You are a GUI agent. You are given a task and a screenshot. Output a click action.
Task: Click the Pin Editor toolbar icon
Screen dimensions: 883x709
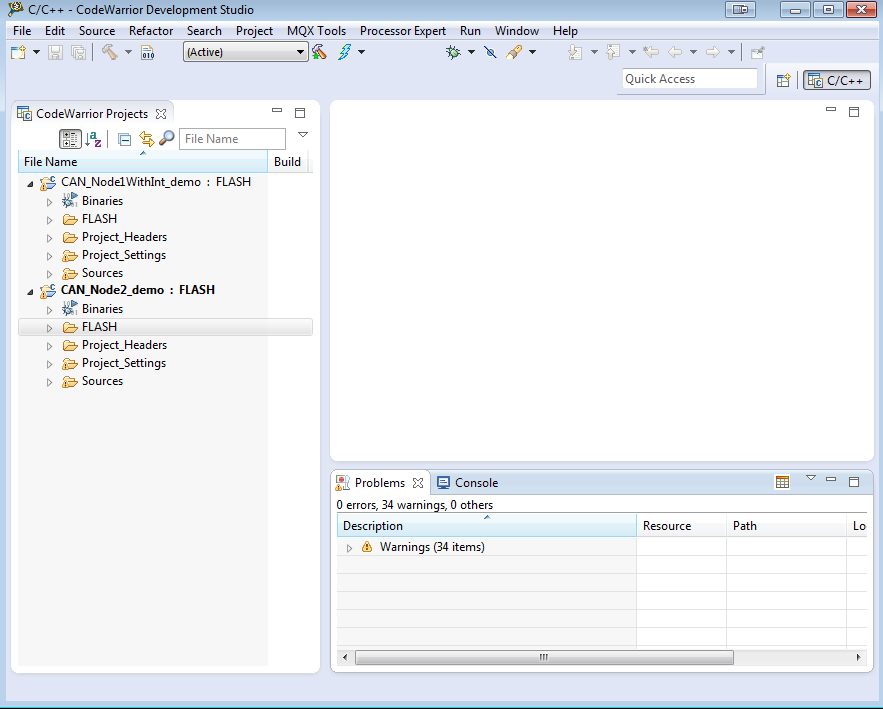click(x=758, y=52)
